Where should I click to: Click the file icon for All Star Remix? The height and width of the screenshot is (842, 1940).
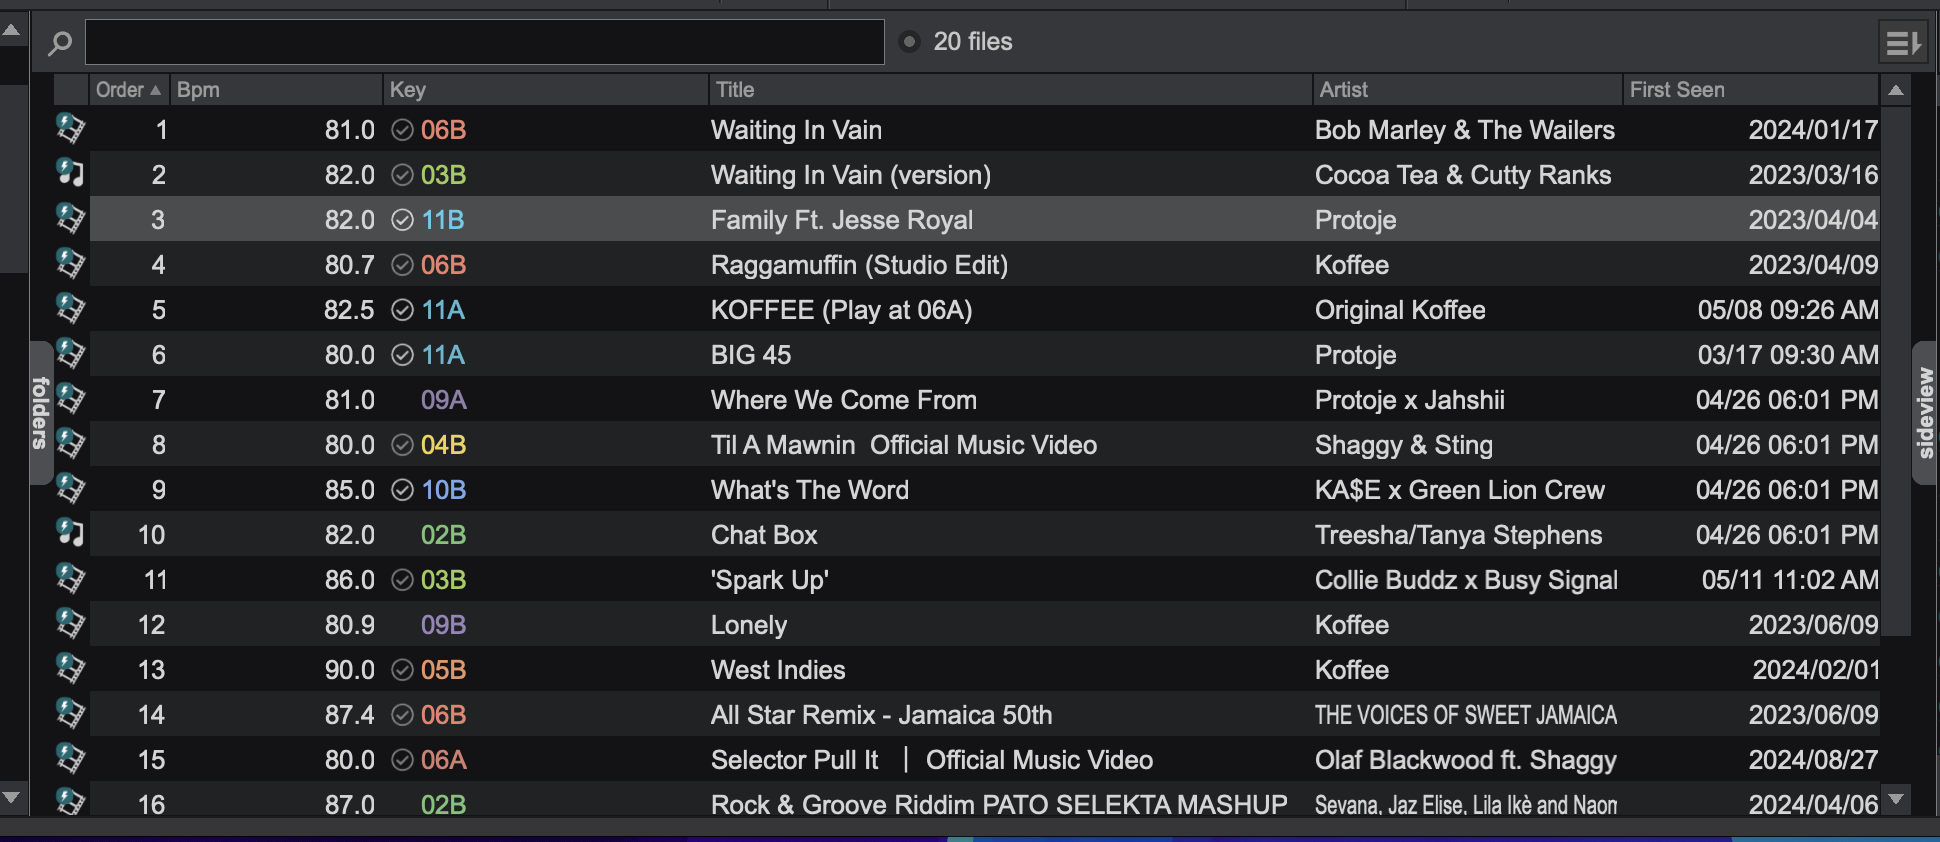pyautogui.click(x=70, y=713)
